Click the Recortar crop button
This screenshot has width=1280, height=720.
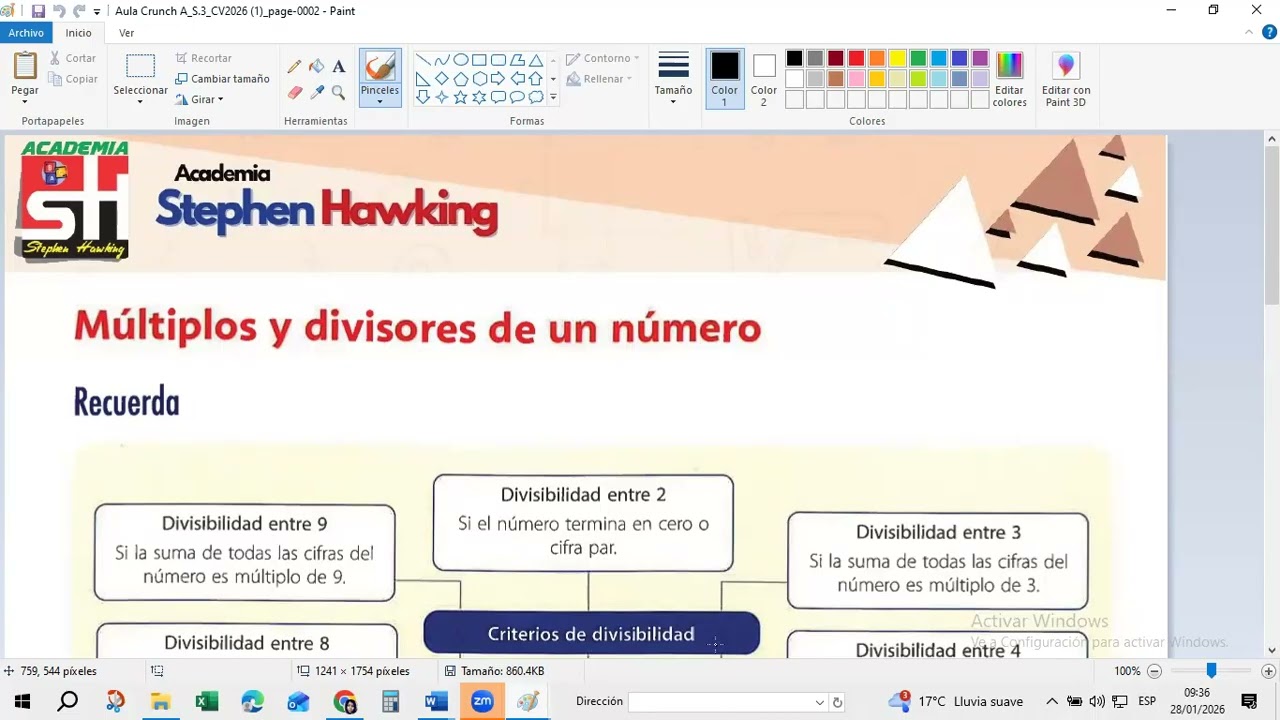(203, 58)
